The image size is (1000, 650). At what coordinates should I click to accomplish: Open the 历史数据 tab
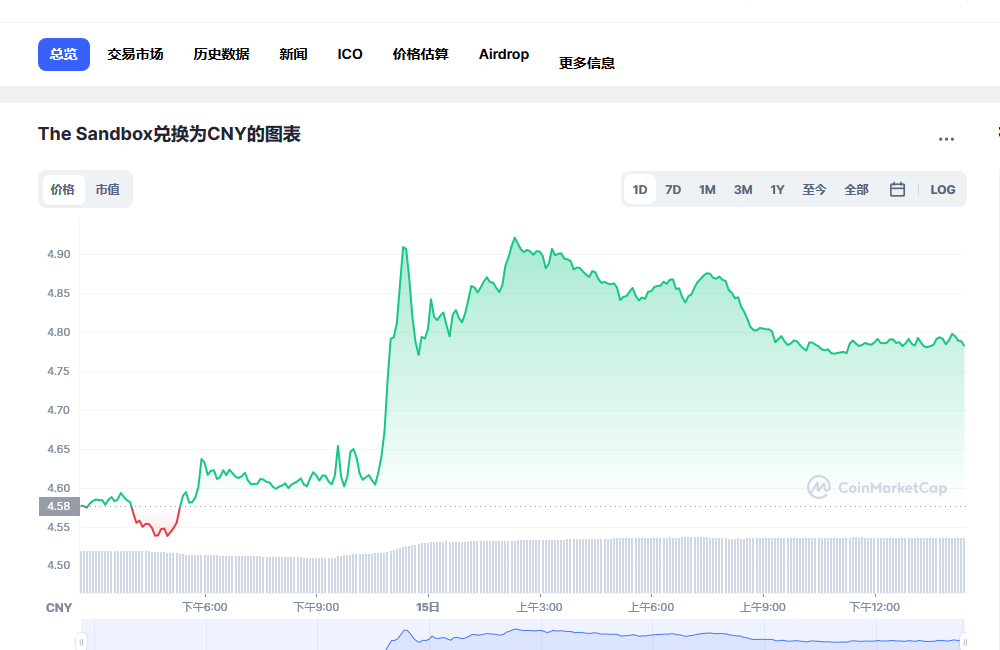[x=221, y=54]
